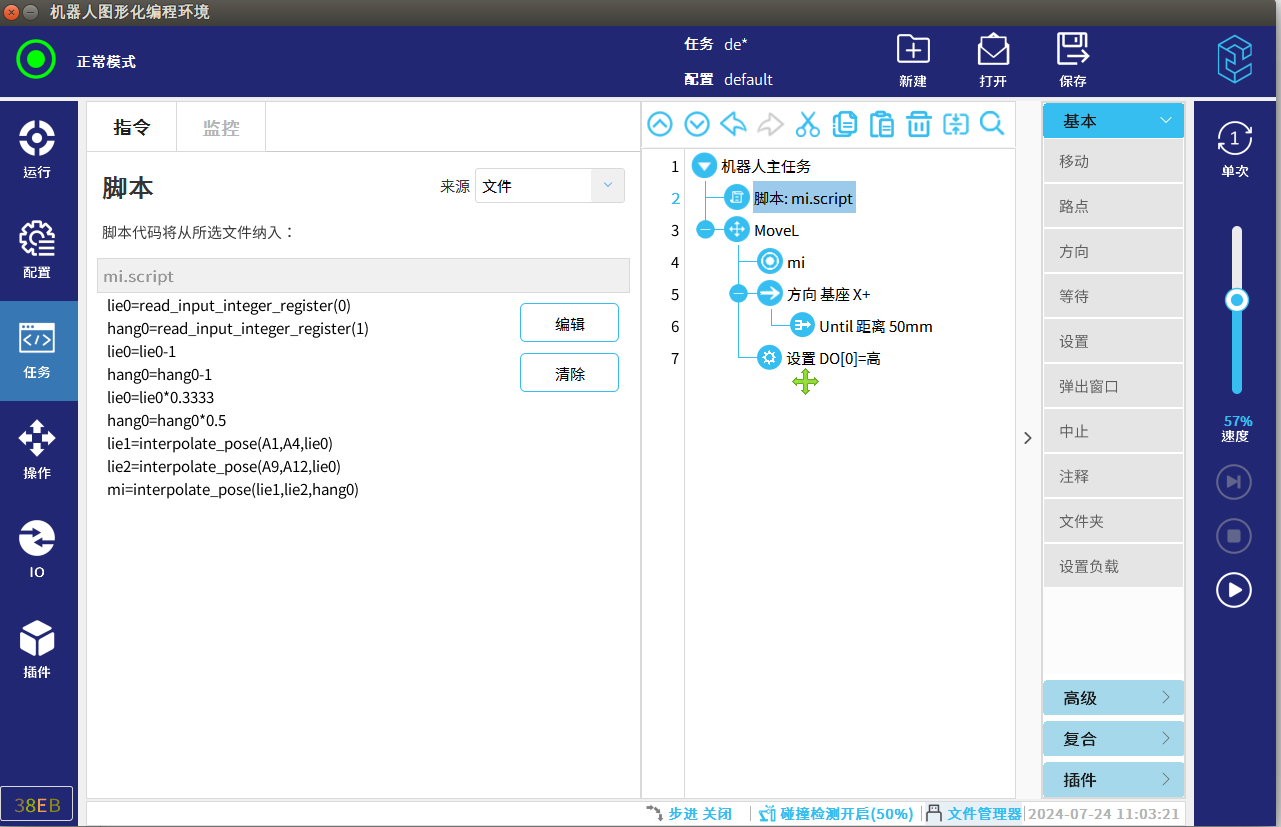Open the IO panel in sidebar
The height and width of the screenshot is (827, 1281).
coord(37,549)
